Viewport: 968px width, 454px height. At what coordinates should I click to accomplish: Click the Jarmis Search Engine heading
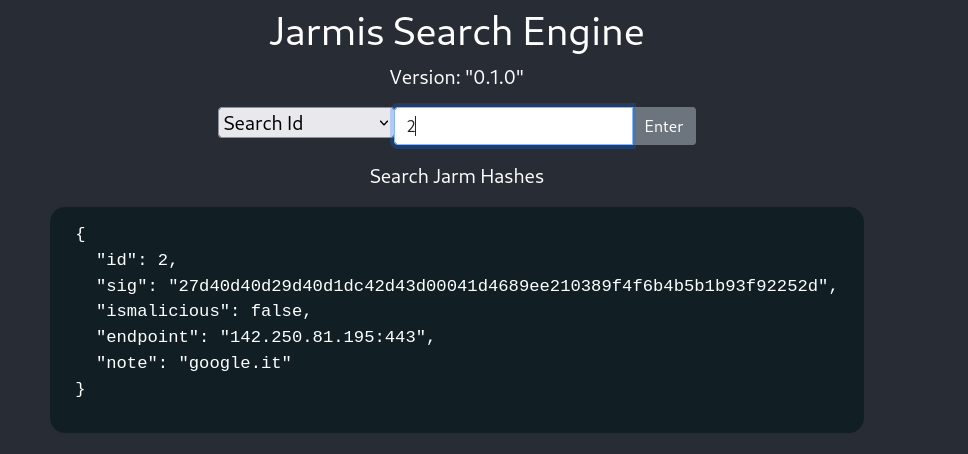456,32
